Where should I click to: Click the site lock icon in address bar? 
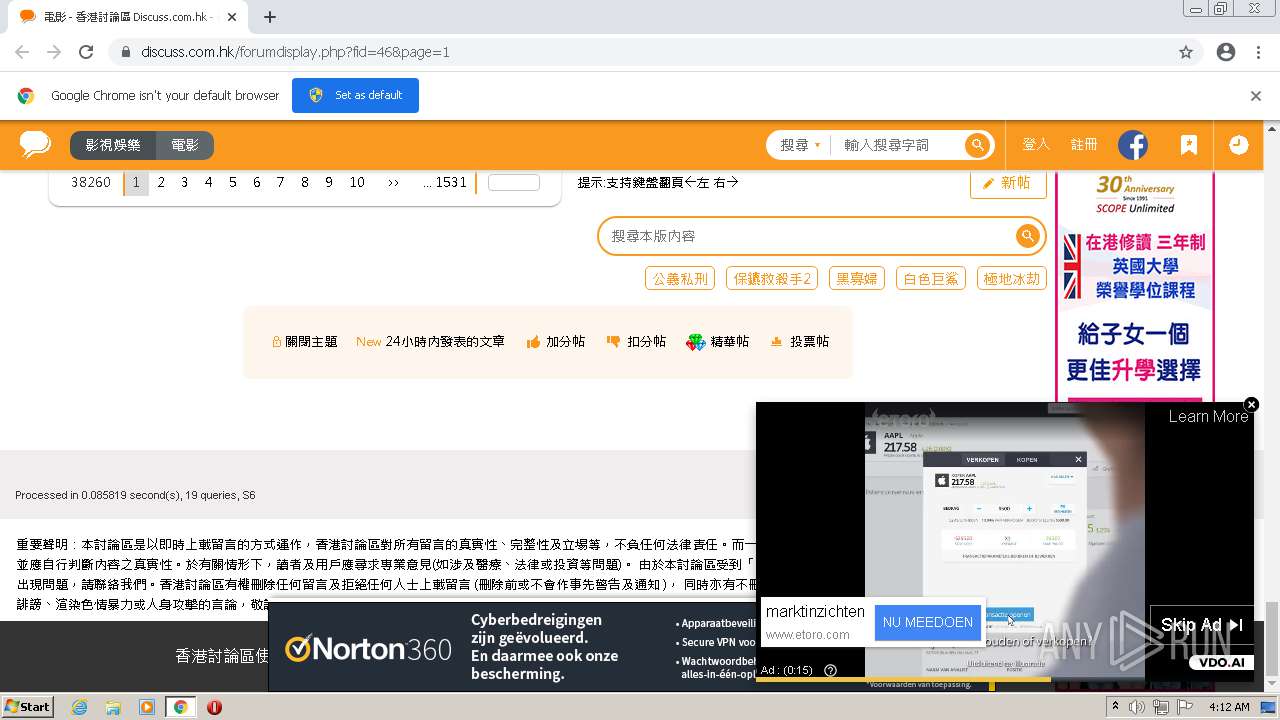tap(126, 52)
